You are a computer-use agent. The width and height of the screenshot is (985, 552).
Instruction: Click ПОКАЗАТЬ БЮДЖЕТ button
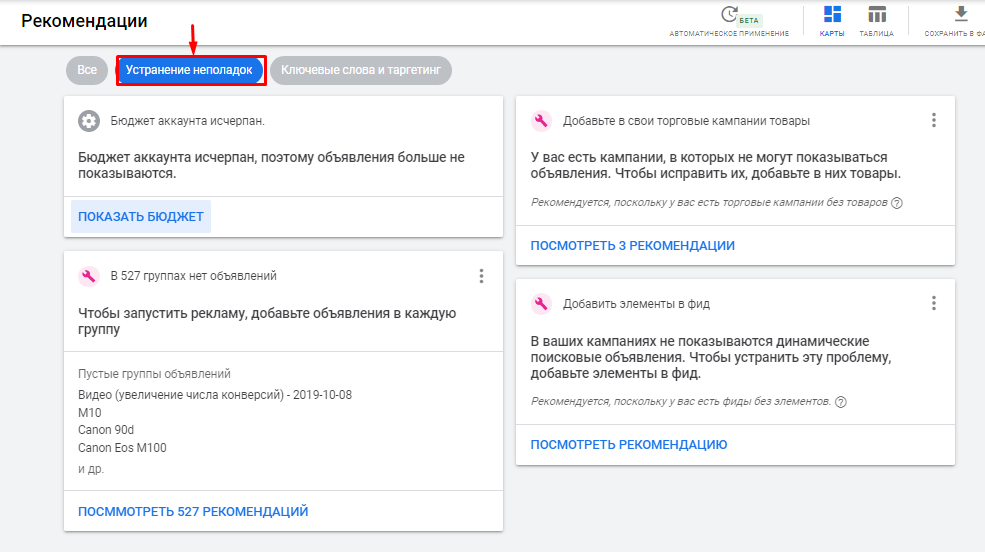141,217
